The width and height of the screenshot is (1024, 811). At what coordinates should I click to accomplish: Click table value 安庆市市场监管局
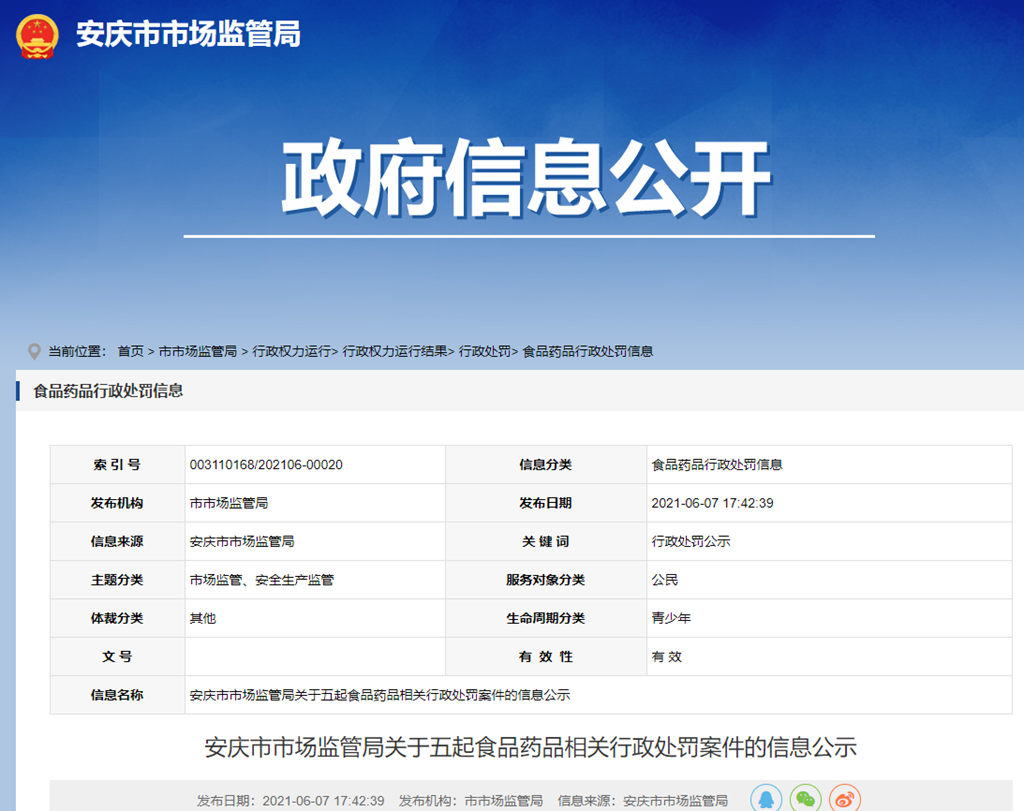coord(242,541)
